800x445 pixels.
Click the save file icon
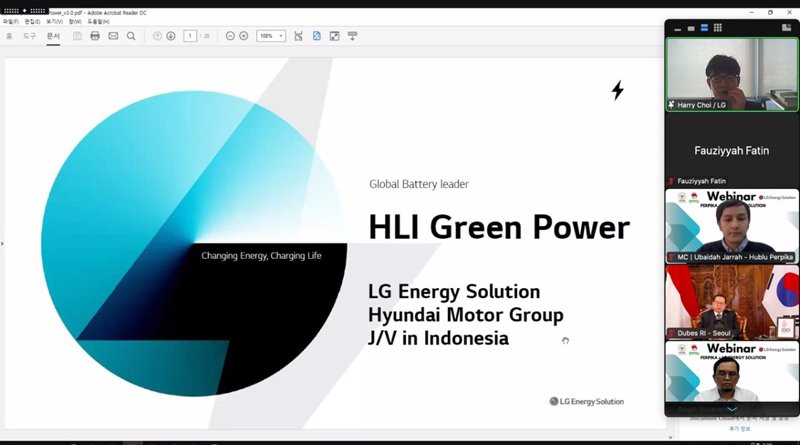click(x=77, y=36)
